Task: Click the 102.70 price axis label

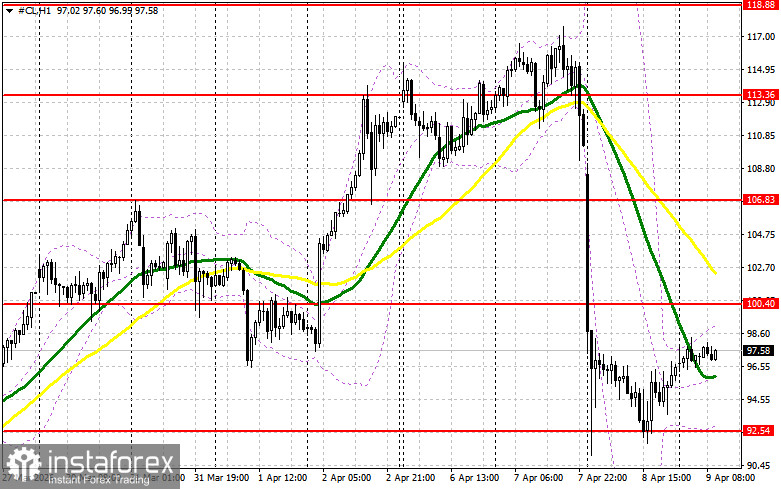Action: [x=761, y=267]
